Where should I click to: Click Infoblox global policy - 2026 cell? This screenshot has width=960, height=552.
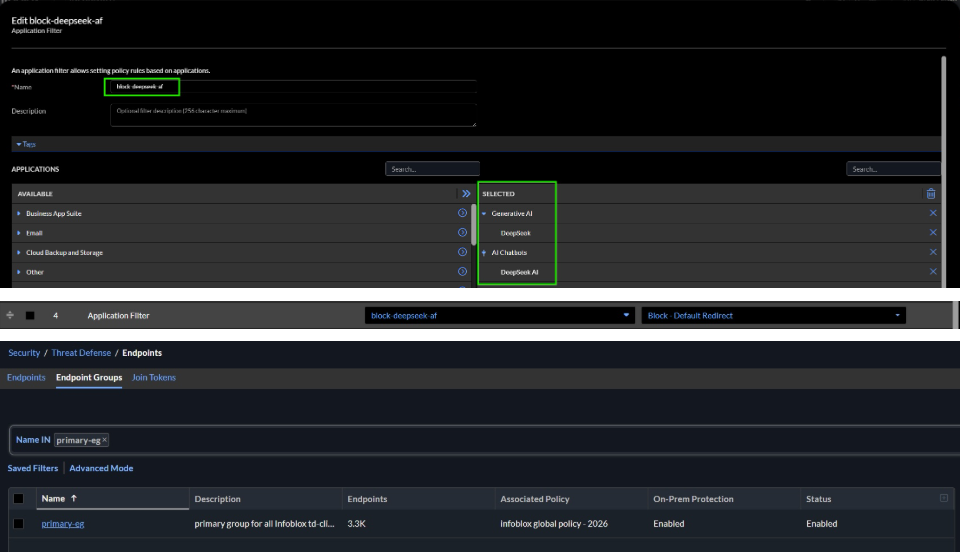click(554, 524)
